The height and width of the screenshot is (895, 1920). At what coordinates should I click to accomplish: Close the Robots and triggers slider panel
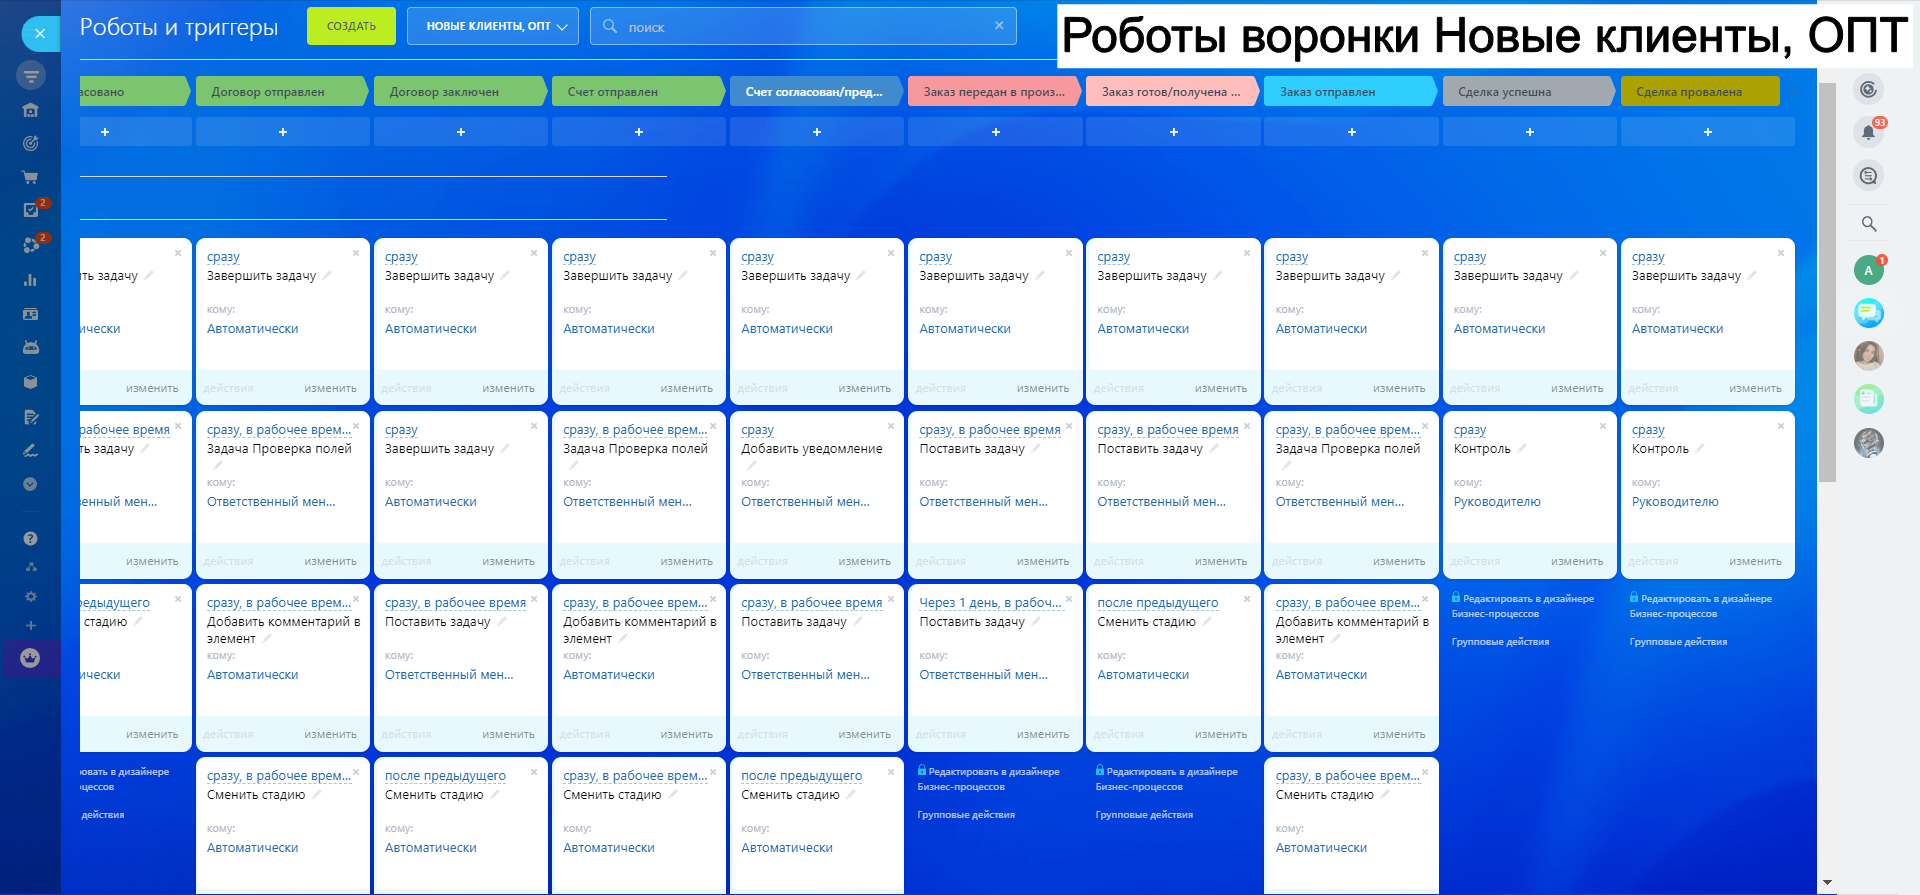[x=40, y=33]
